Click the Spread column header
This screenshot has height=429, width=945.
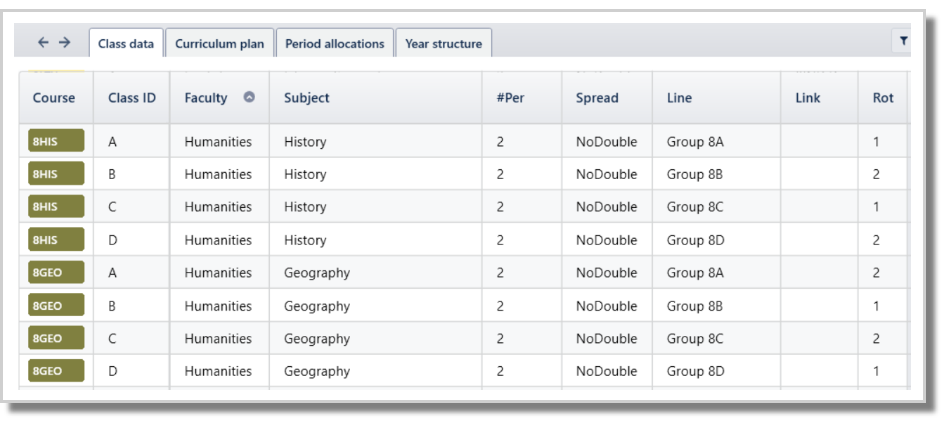point(597,98)
